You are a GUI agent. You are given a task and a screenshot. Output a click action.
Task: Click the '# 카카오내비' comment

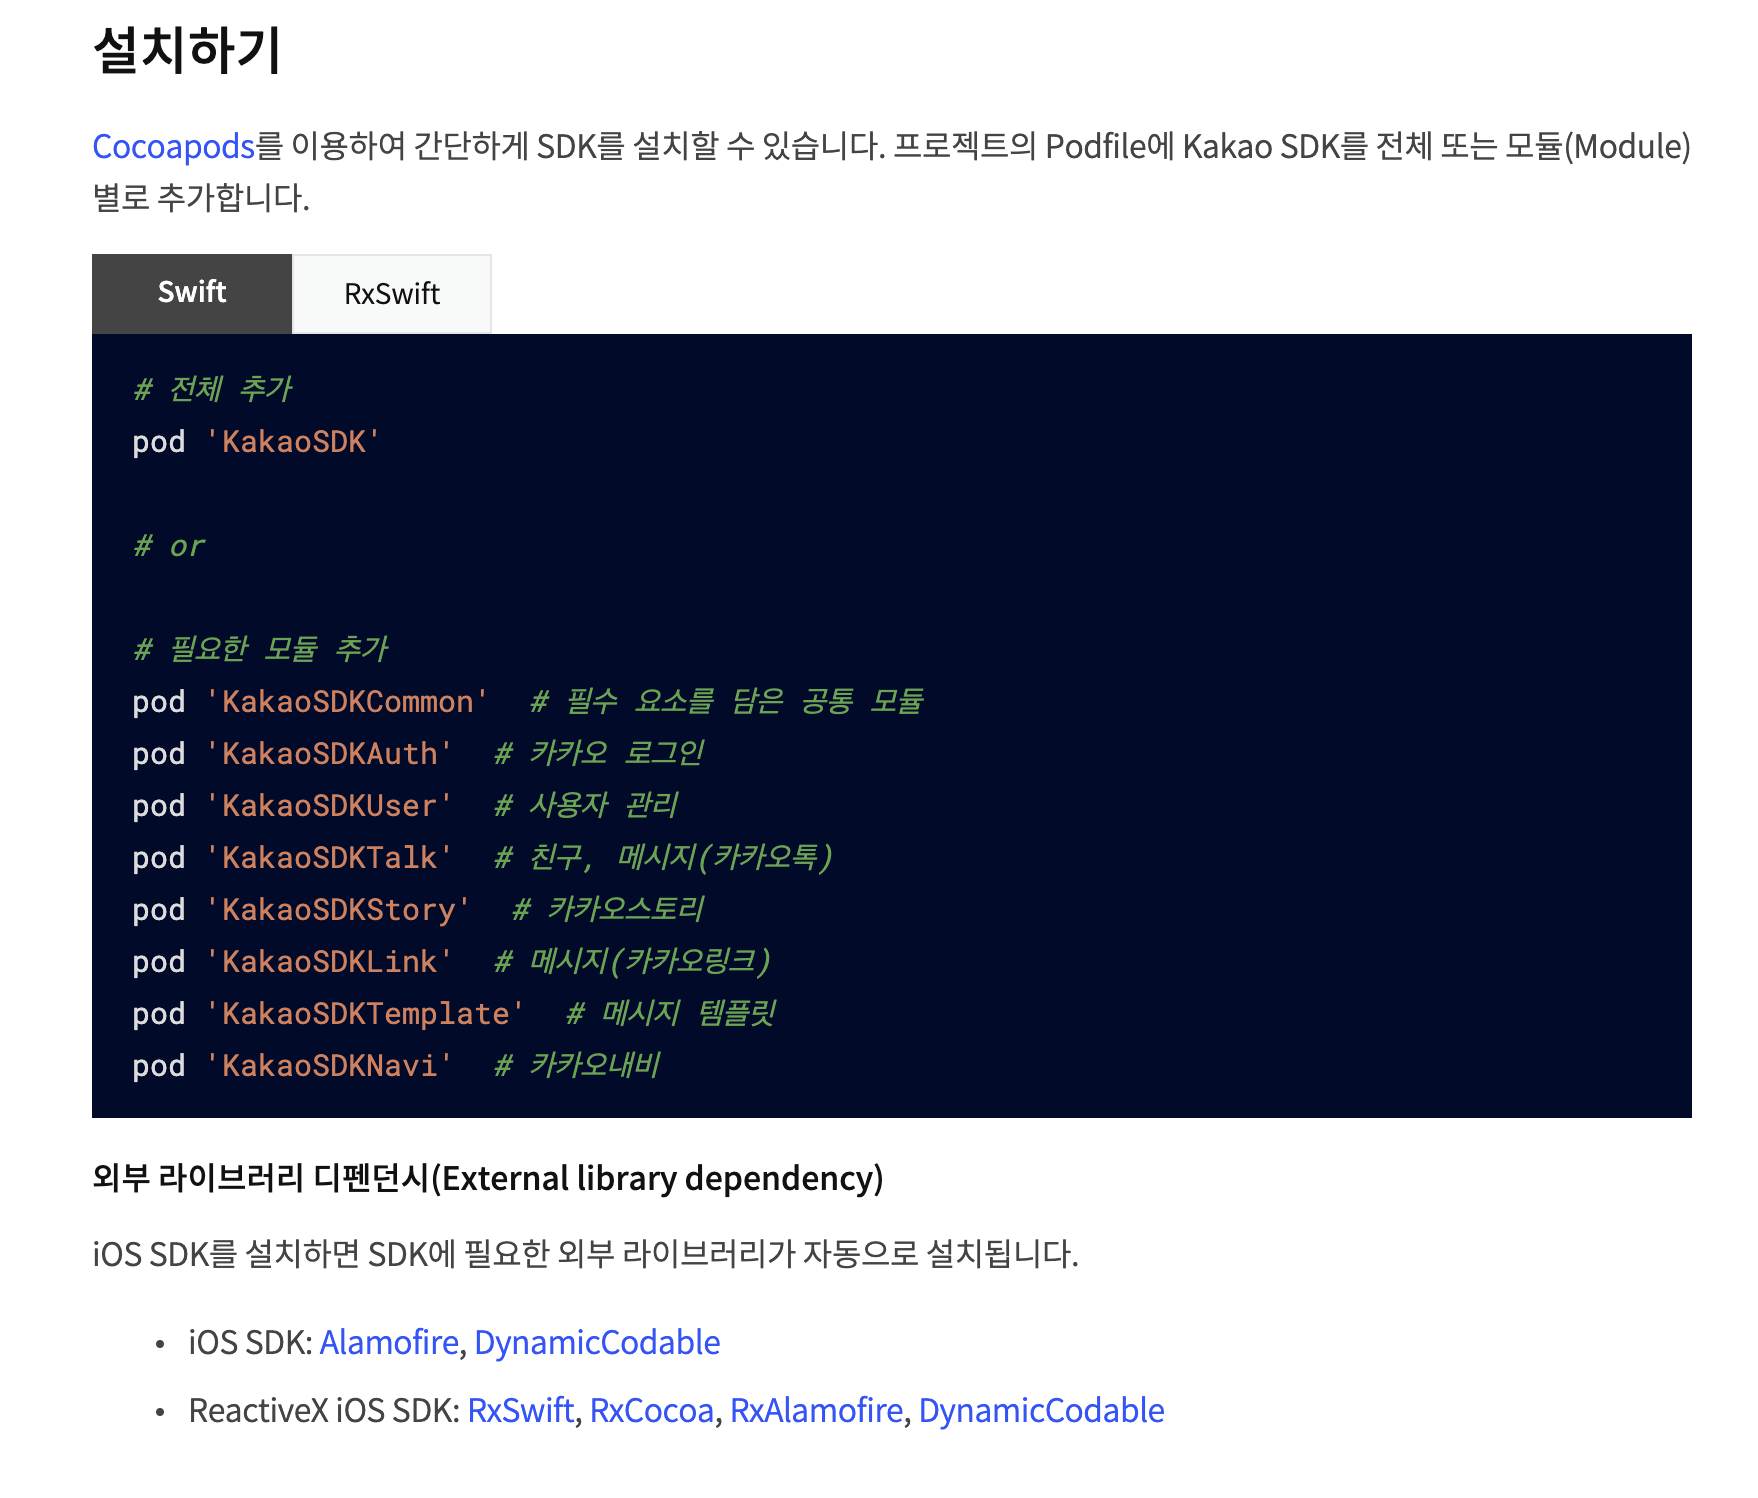[578, 1065]
